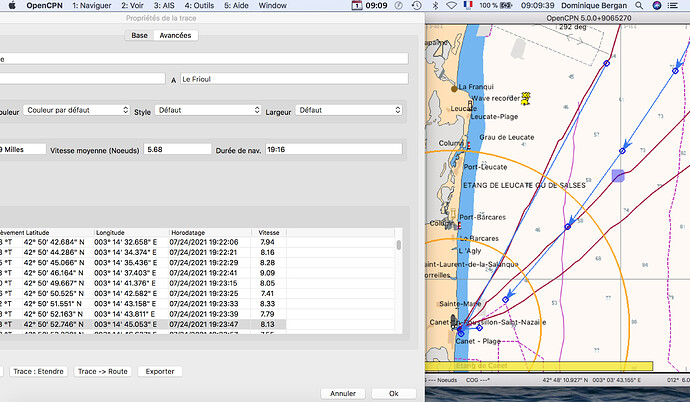The width and height of the screenshot is (690, 402).
Task: Open Notification Center list icon
Action: coord(673,5)
